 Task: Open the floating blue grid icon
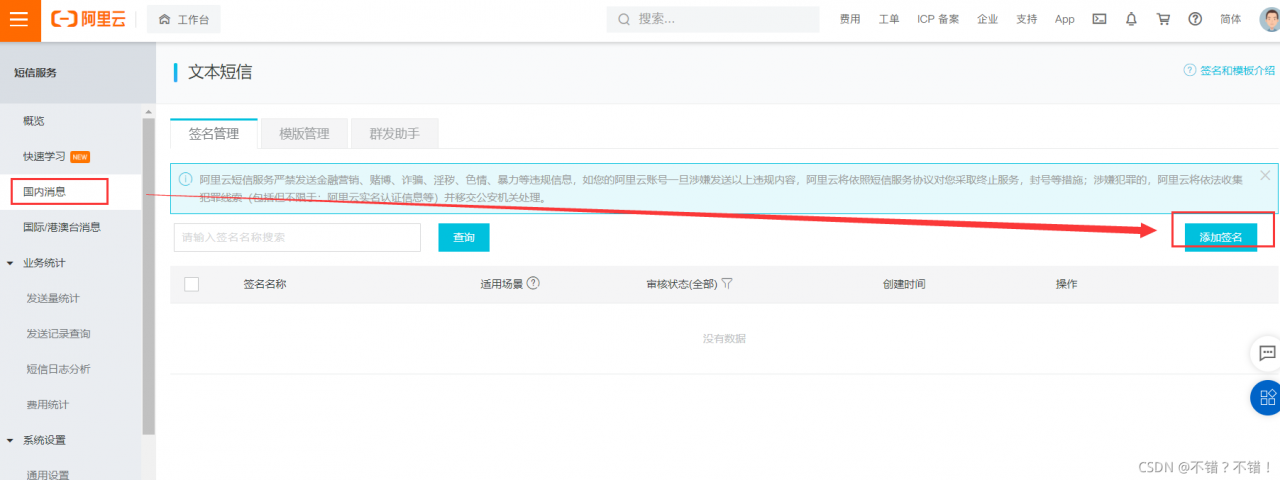[x=1267, y=397]
